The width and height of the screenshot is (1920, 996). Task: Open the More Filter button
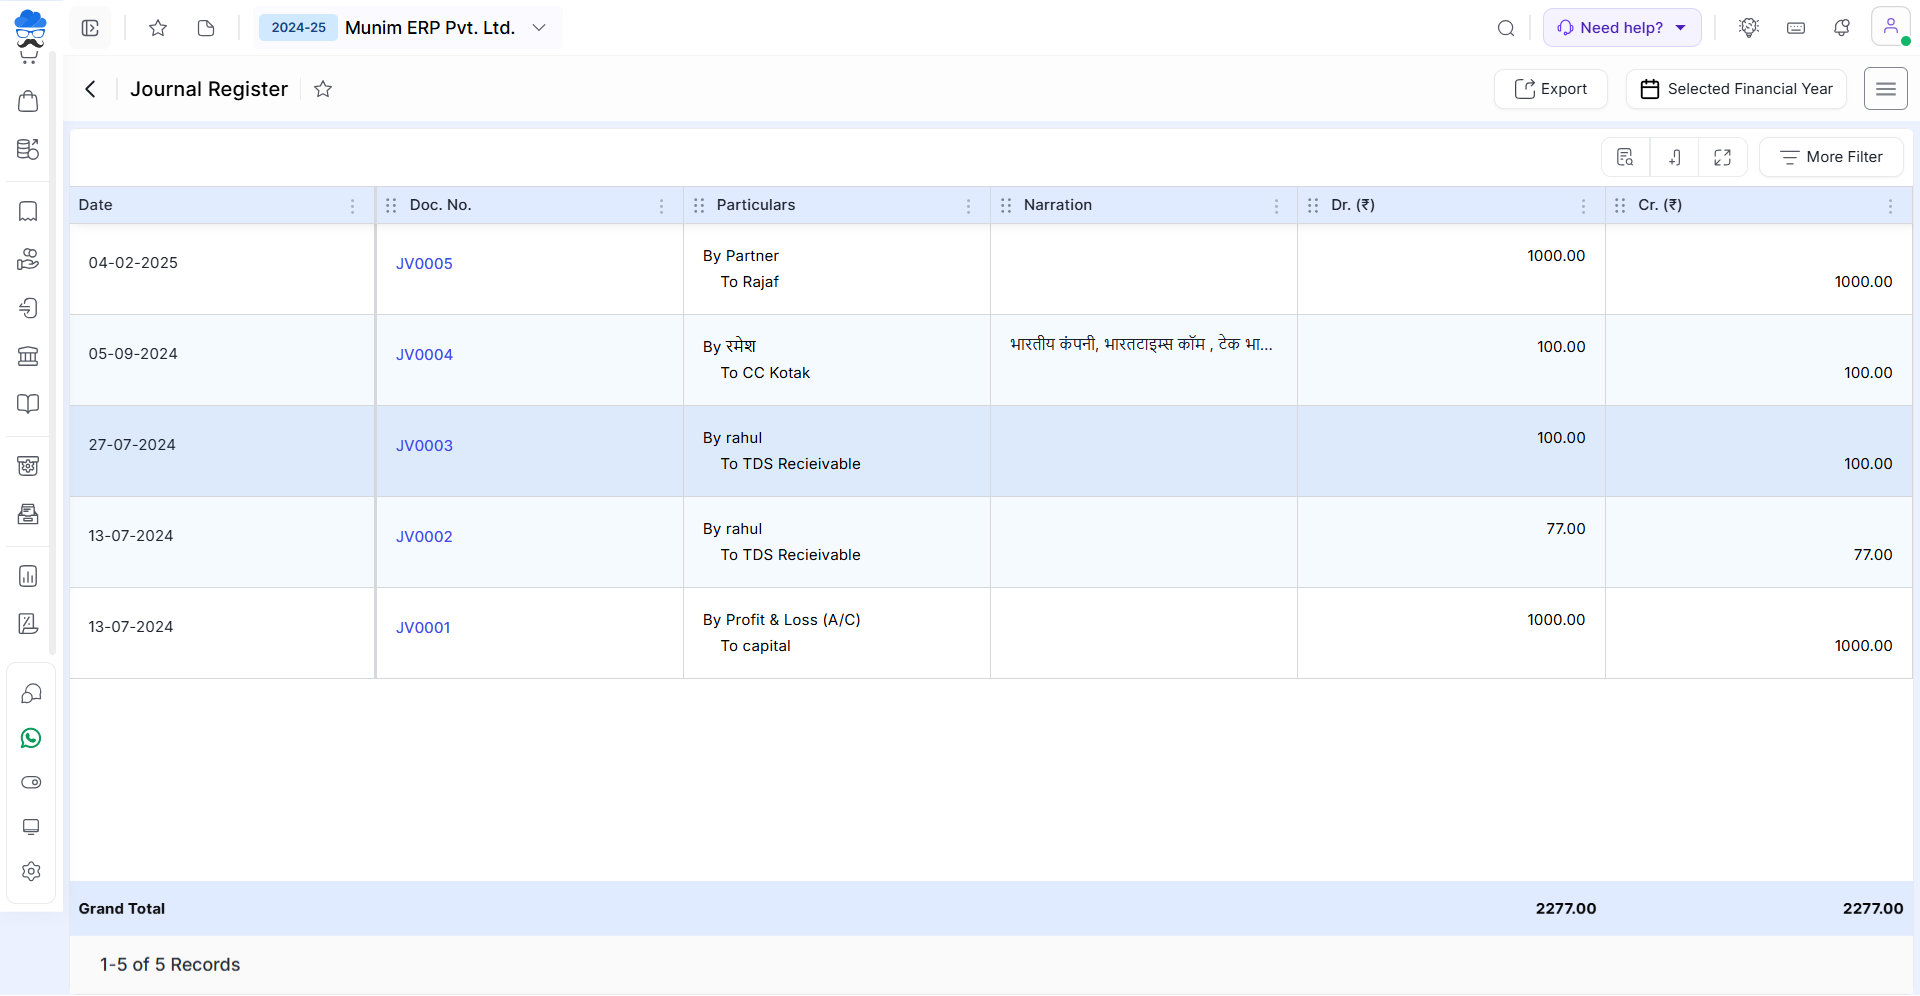pos(1831,157)
